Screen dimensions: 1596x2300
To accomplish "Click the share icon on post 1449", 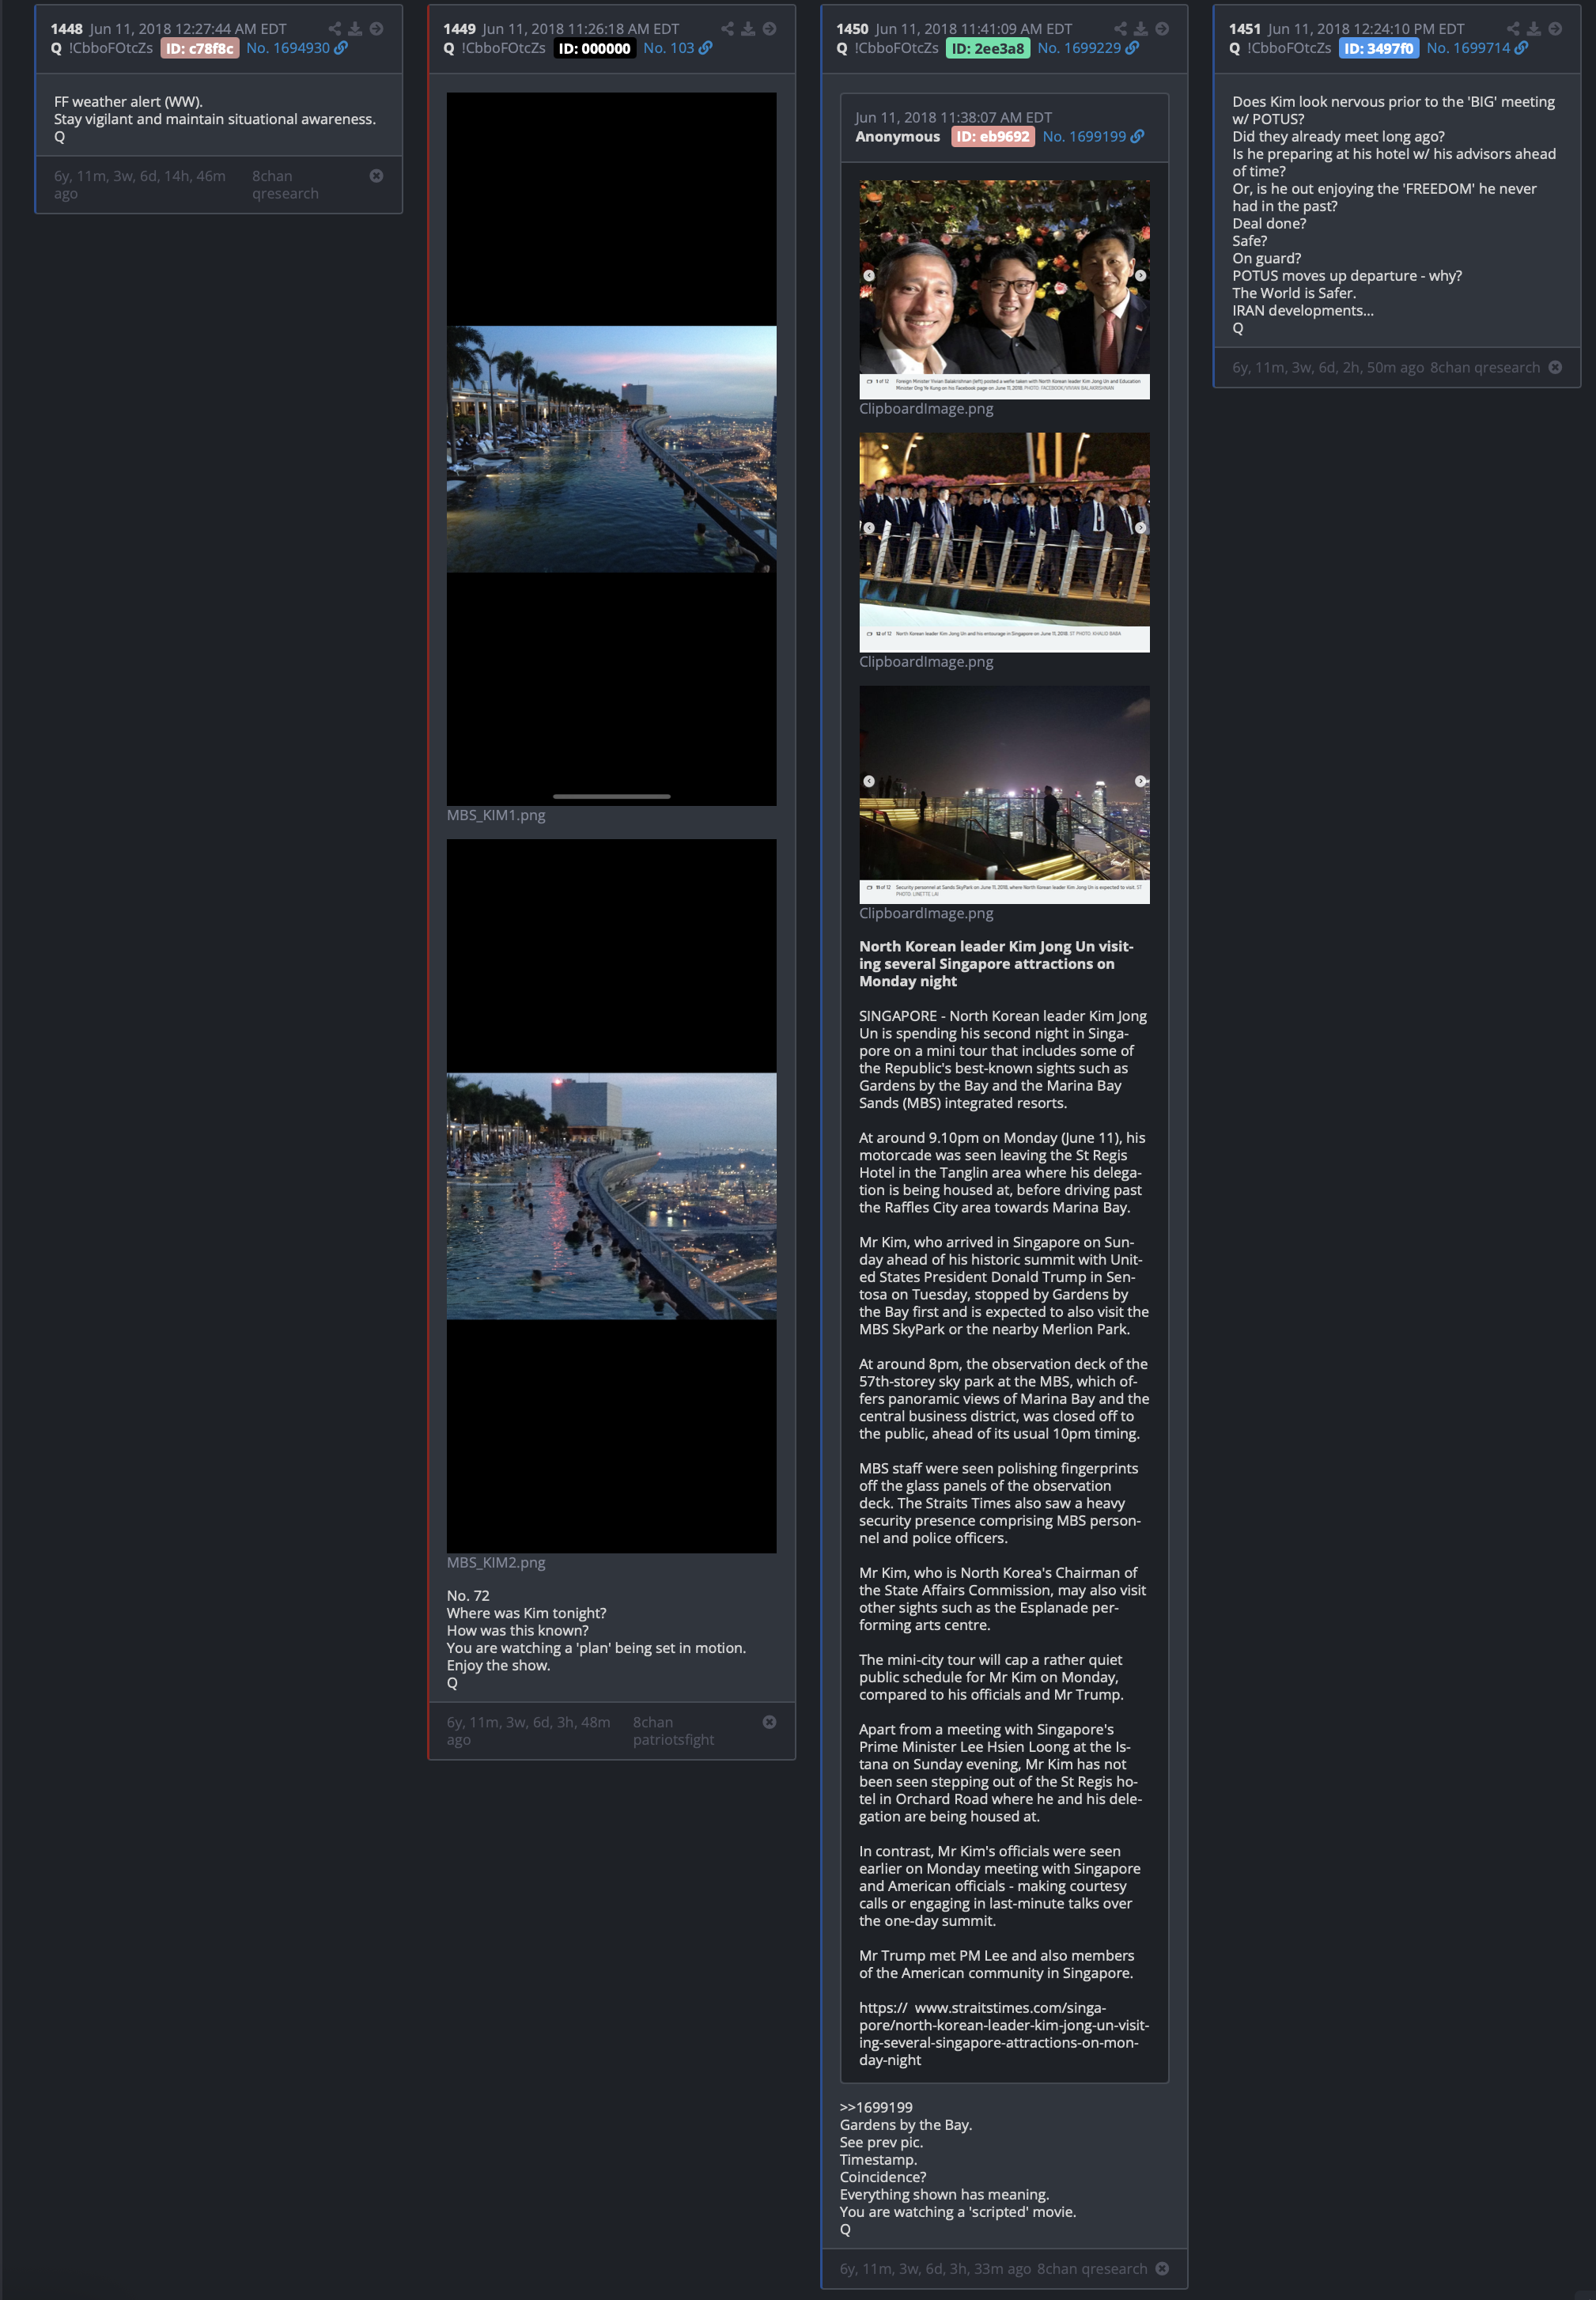I will click(728, 29).
